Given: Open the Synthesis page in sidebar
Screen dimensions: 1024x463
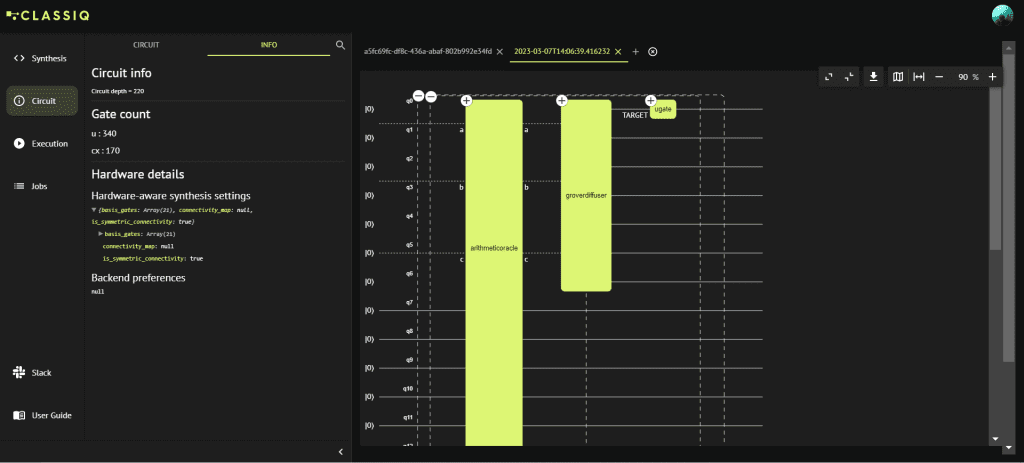Looking at the screenshot, I should (42, 59).
